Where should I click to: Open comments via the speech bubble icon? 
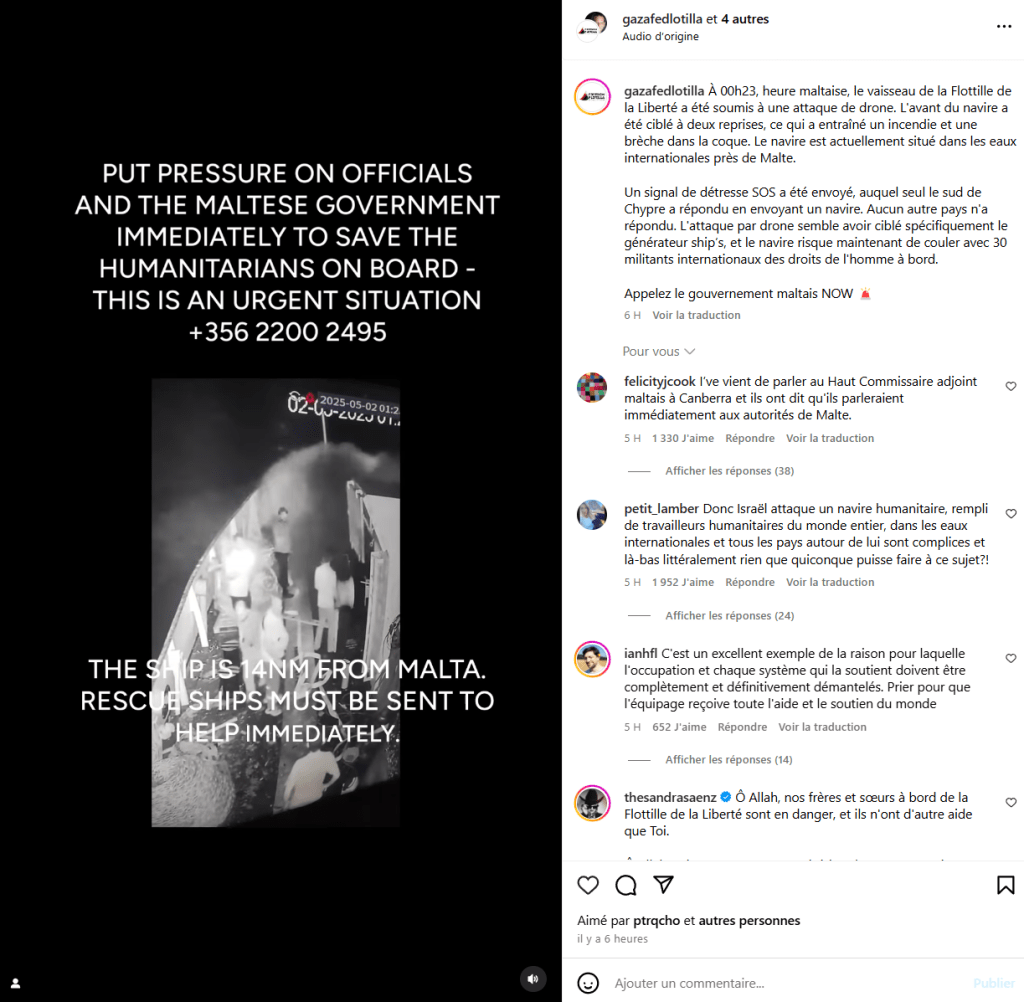pyautogui.click(x=626, y=885)
